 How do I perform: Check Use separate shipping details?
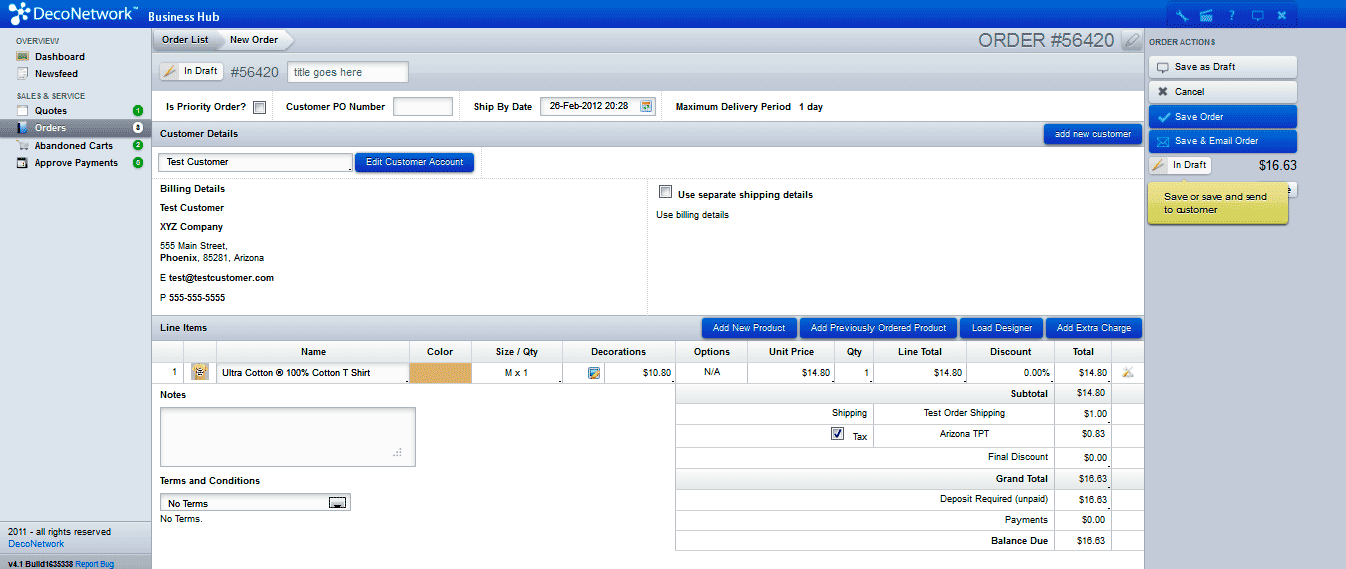(665, 193)
